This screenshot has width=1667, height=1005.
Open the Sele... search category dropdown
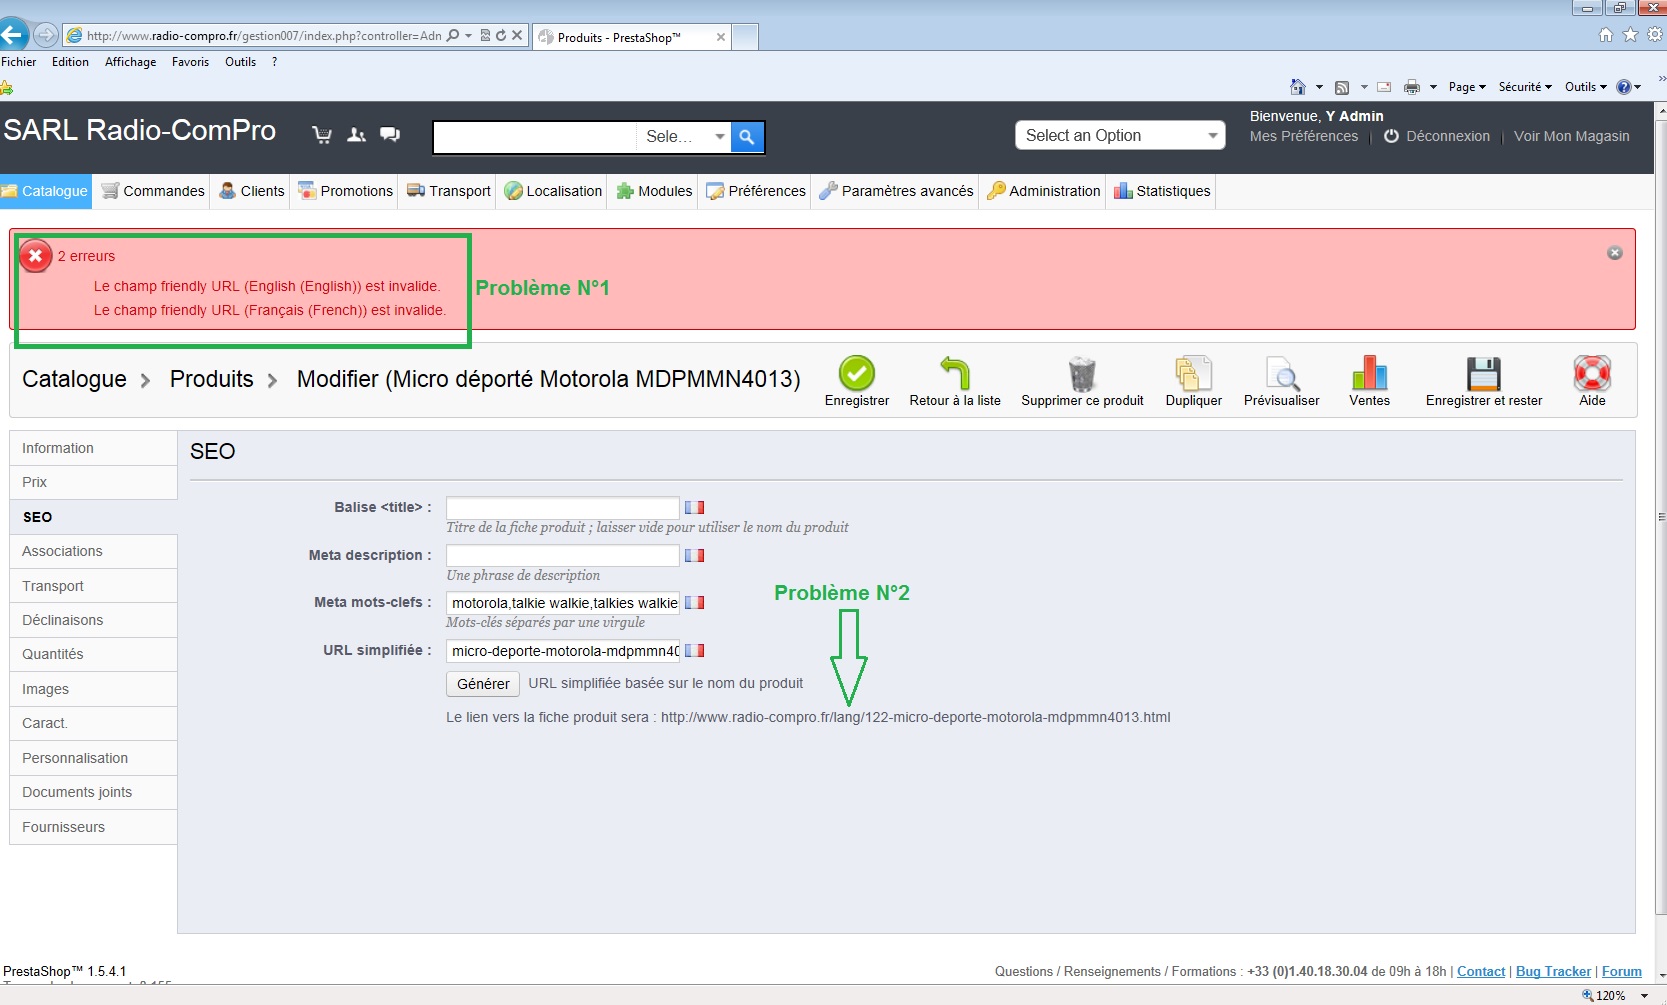coord(684,137)
